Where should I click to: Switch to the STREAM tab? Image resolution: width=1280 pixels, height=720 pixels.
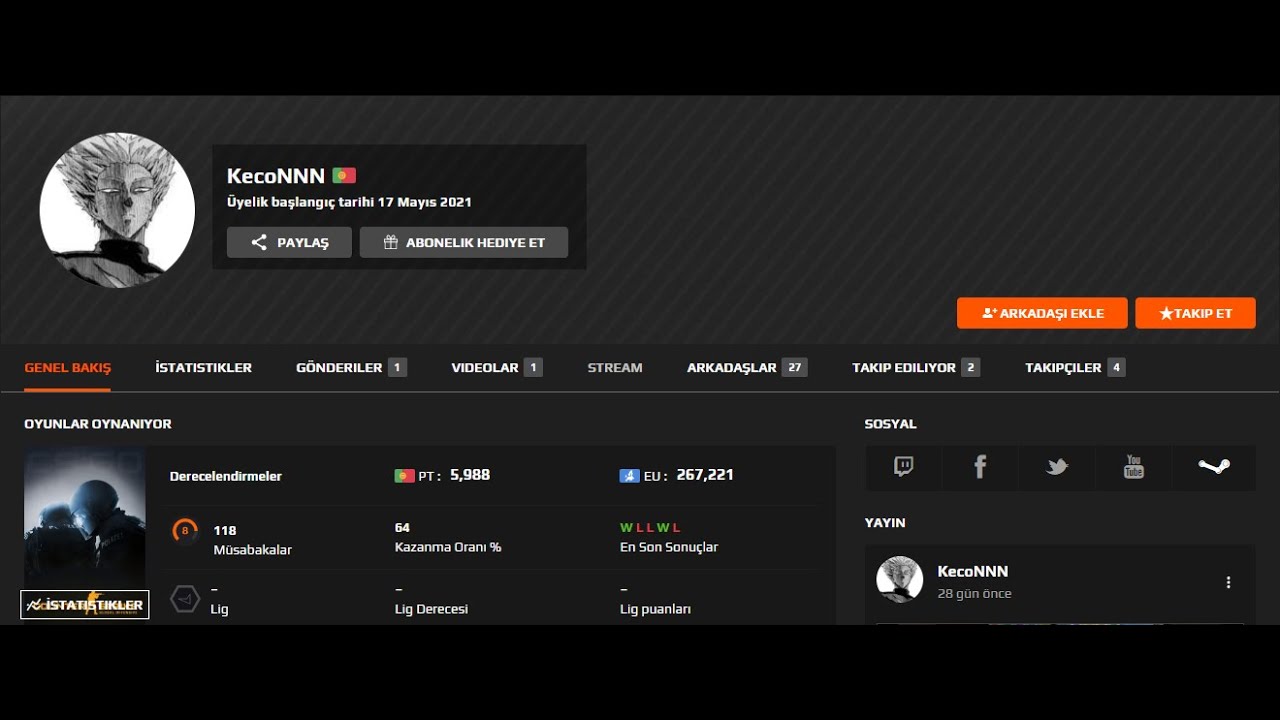click(x=615, y=368)
